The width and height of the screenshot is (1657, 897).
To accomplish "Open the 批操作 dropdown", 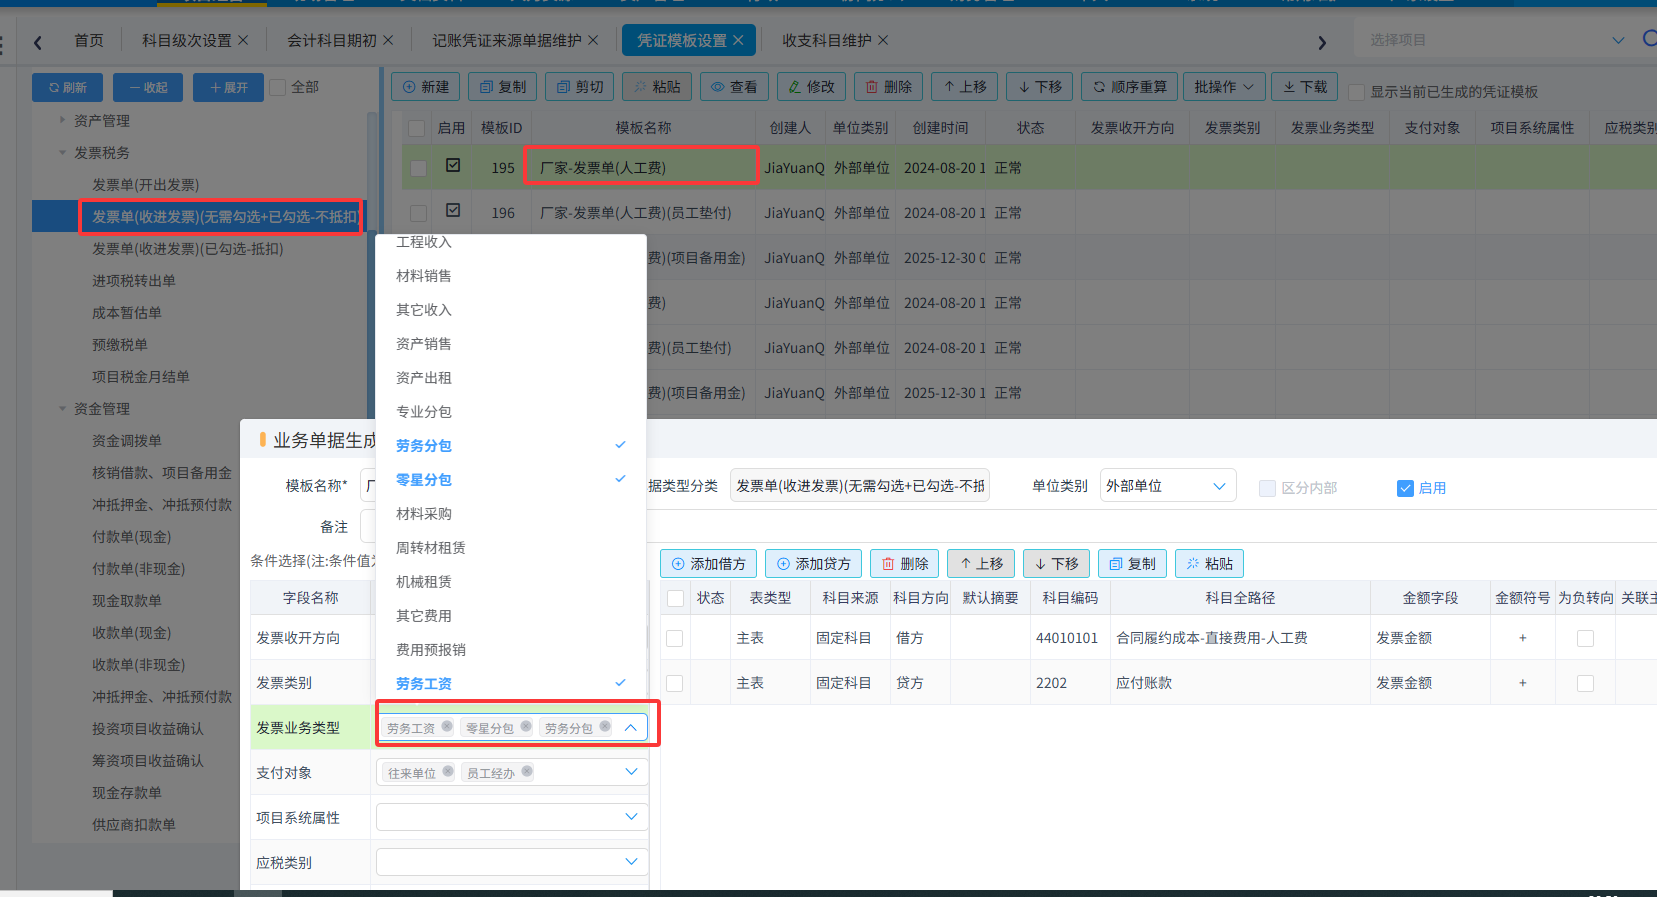I will (x=1225, y=87).
